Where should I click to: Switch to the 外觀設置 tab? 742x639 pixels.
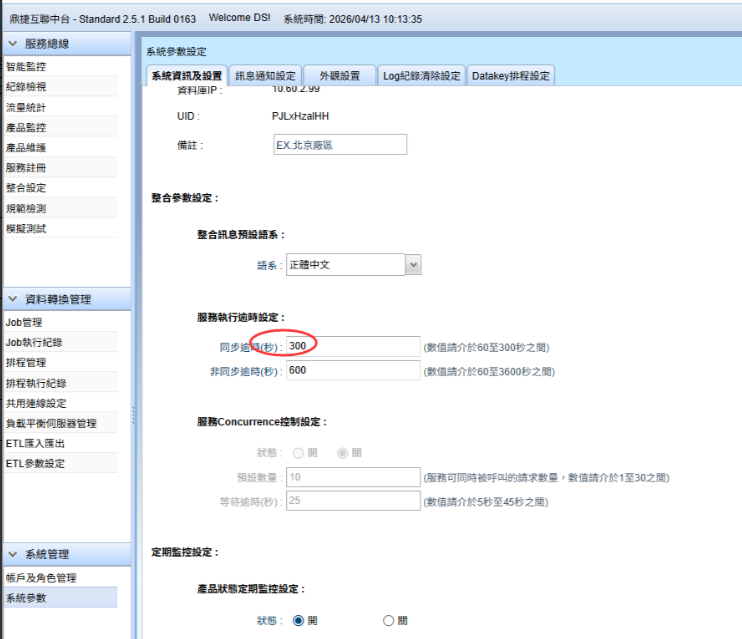(x=339, y=76)
